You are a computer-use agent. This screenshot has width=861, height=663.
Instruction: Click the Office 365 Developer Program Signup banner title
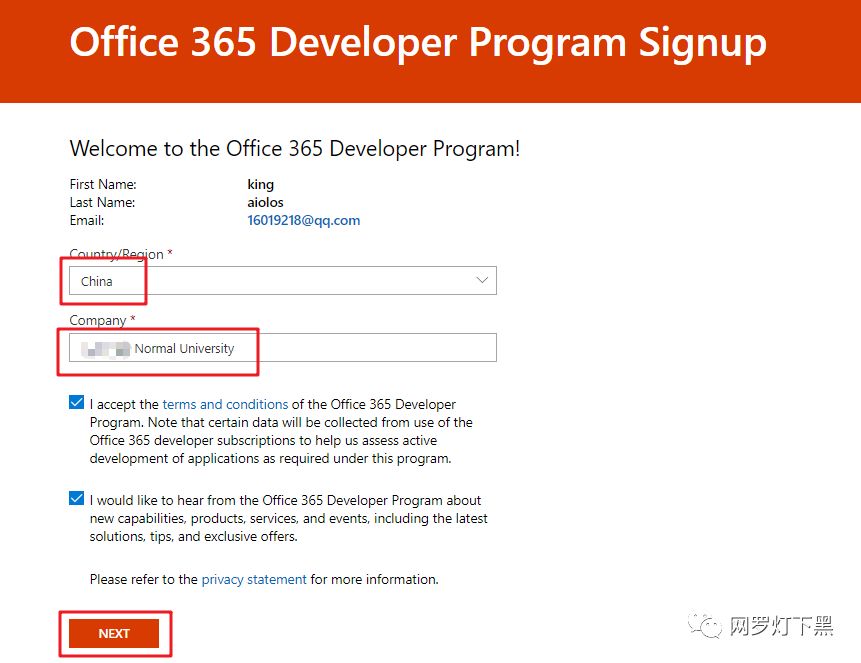point(418,43)
